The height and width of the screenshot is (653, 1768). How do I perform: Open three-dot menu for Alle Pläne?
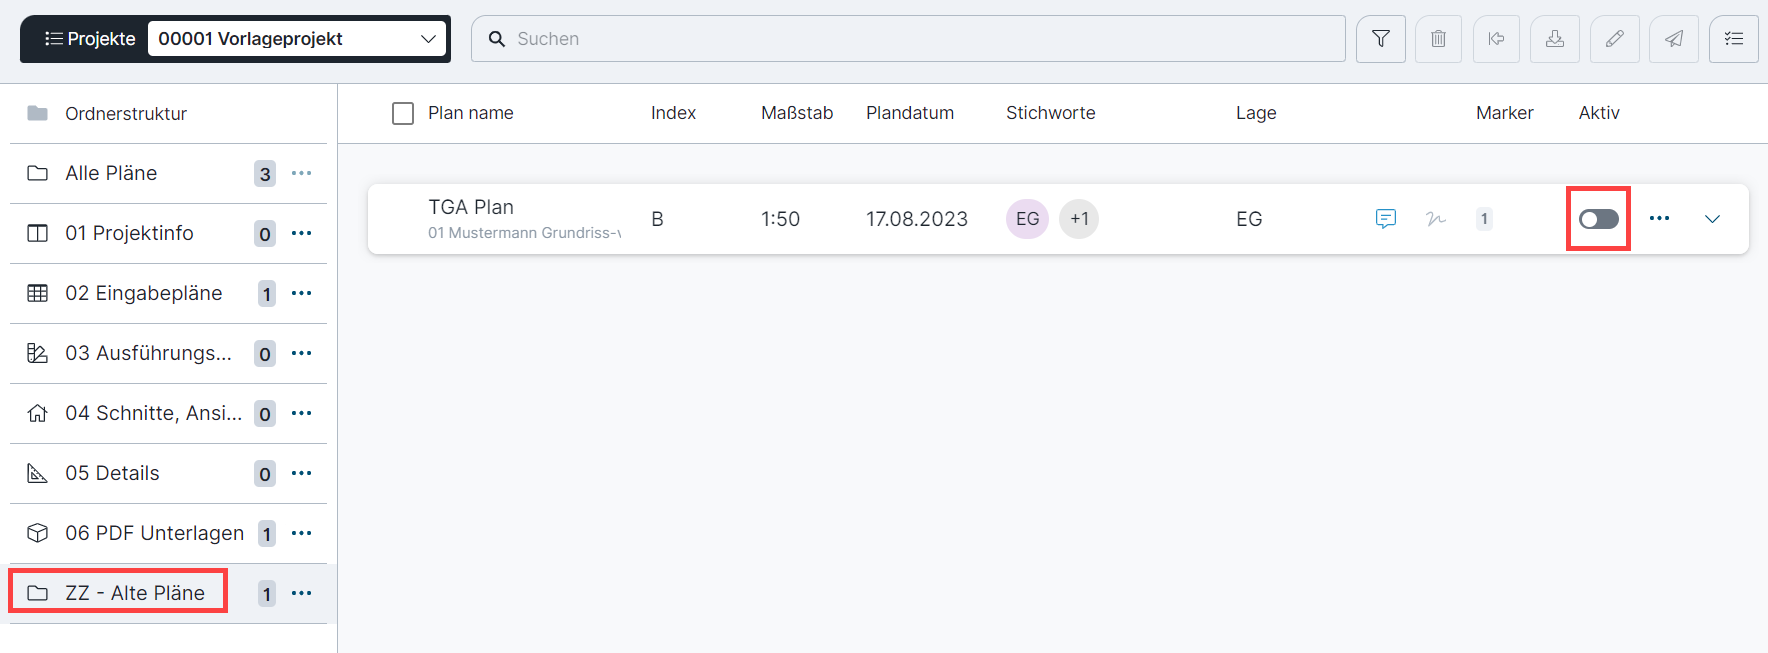[x=302, y=173]
